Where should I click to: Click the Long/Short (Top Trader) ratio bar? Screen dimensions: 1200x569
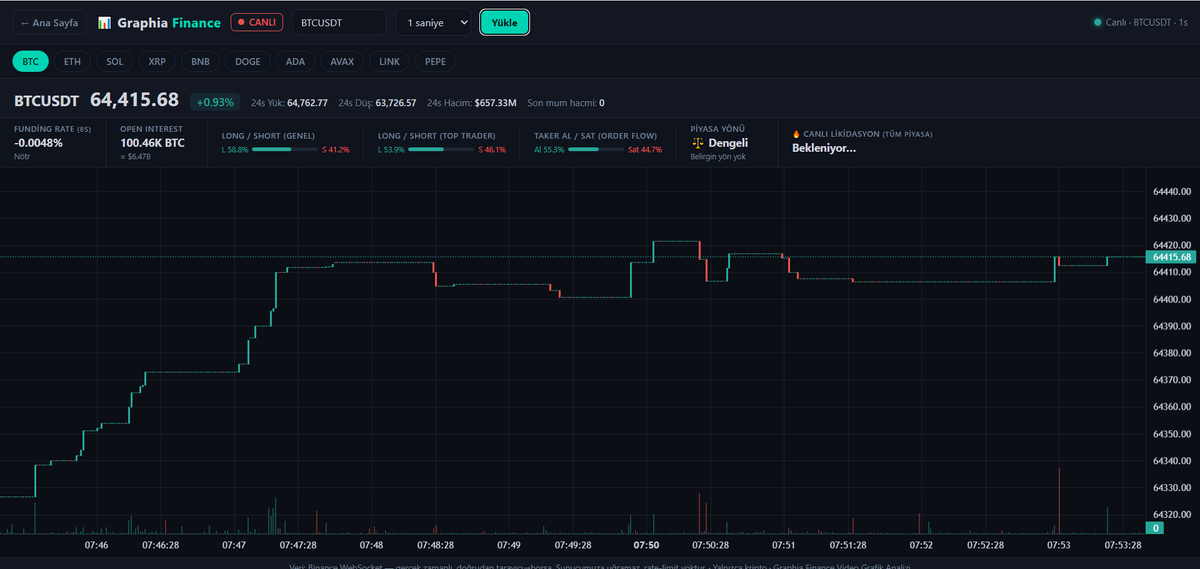tap(441, 149)
